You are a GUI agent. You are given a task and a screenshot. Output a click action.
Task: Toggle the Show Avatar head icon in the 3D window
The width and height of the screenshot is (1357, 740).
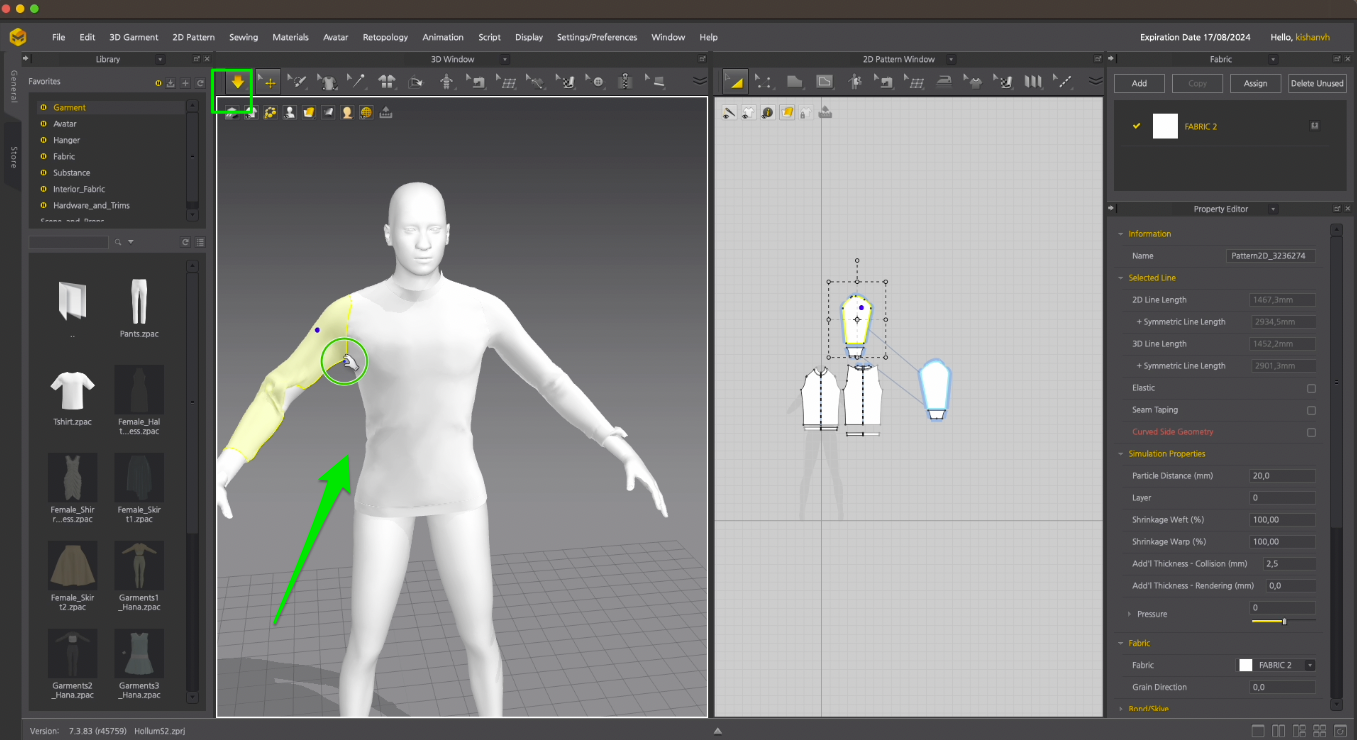pos(347,112)
